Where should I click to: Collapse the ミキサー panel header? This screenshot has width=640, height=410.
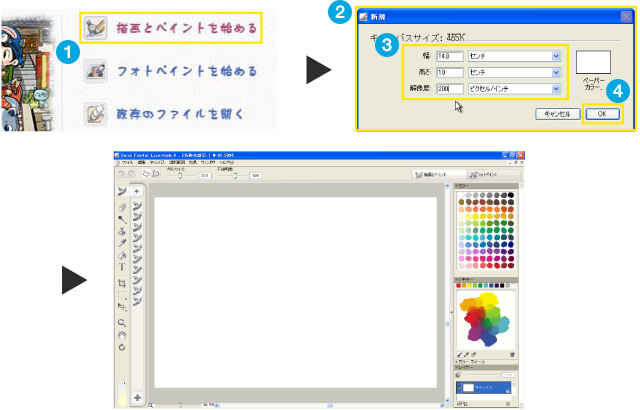[x=486, y=280]
